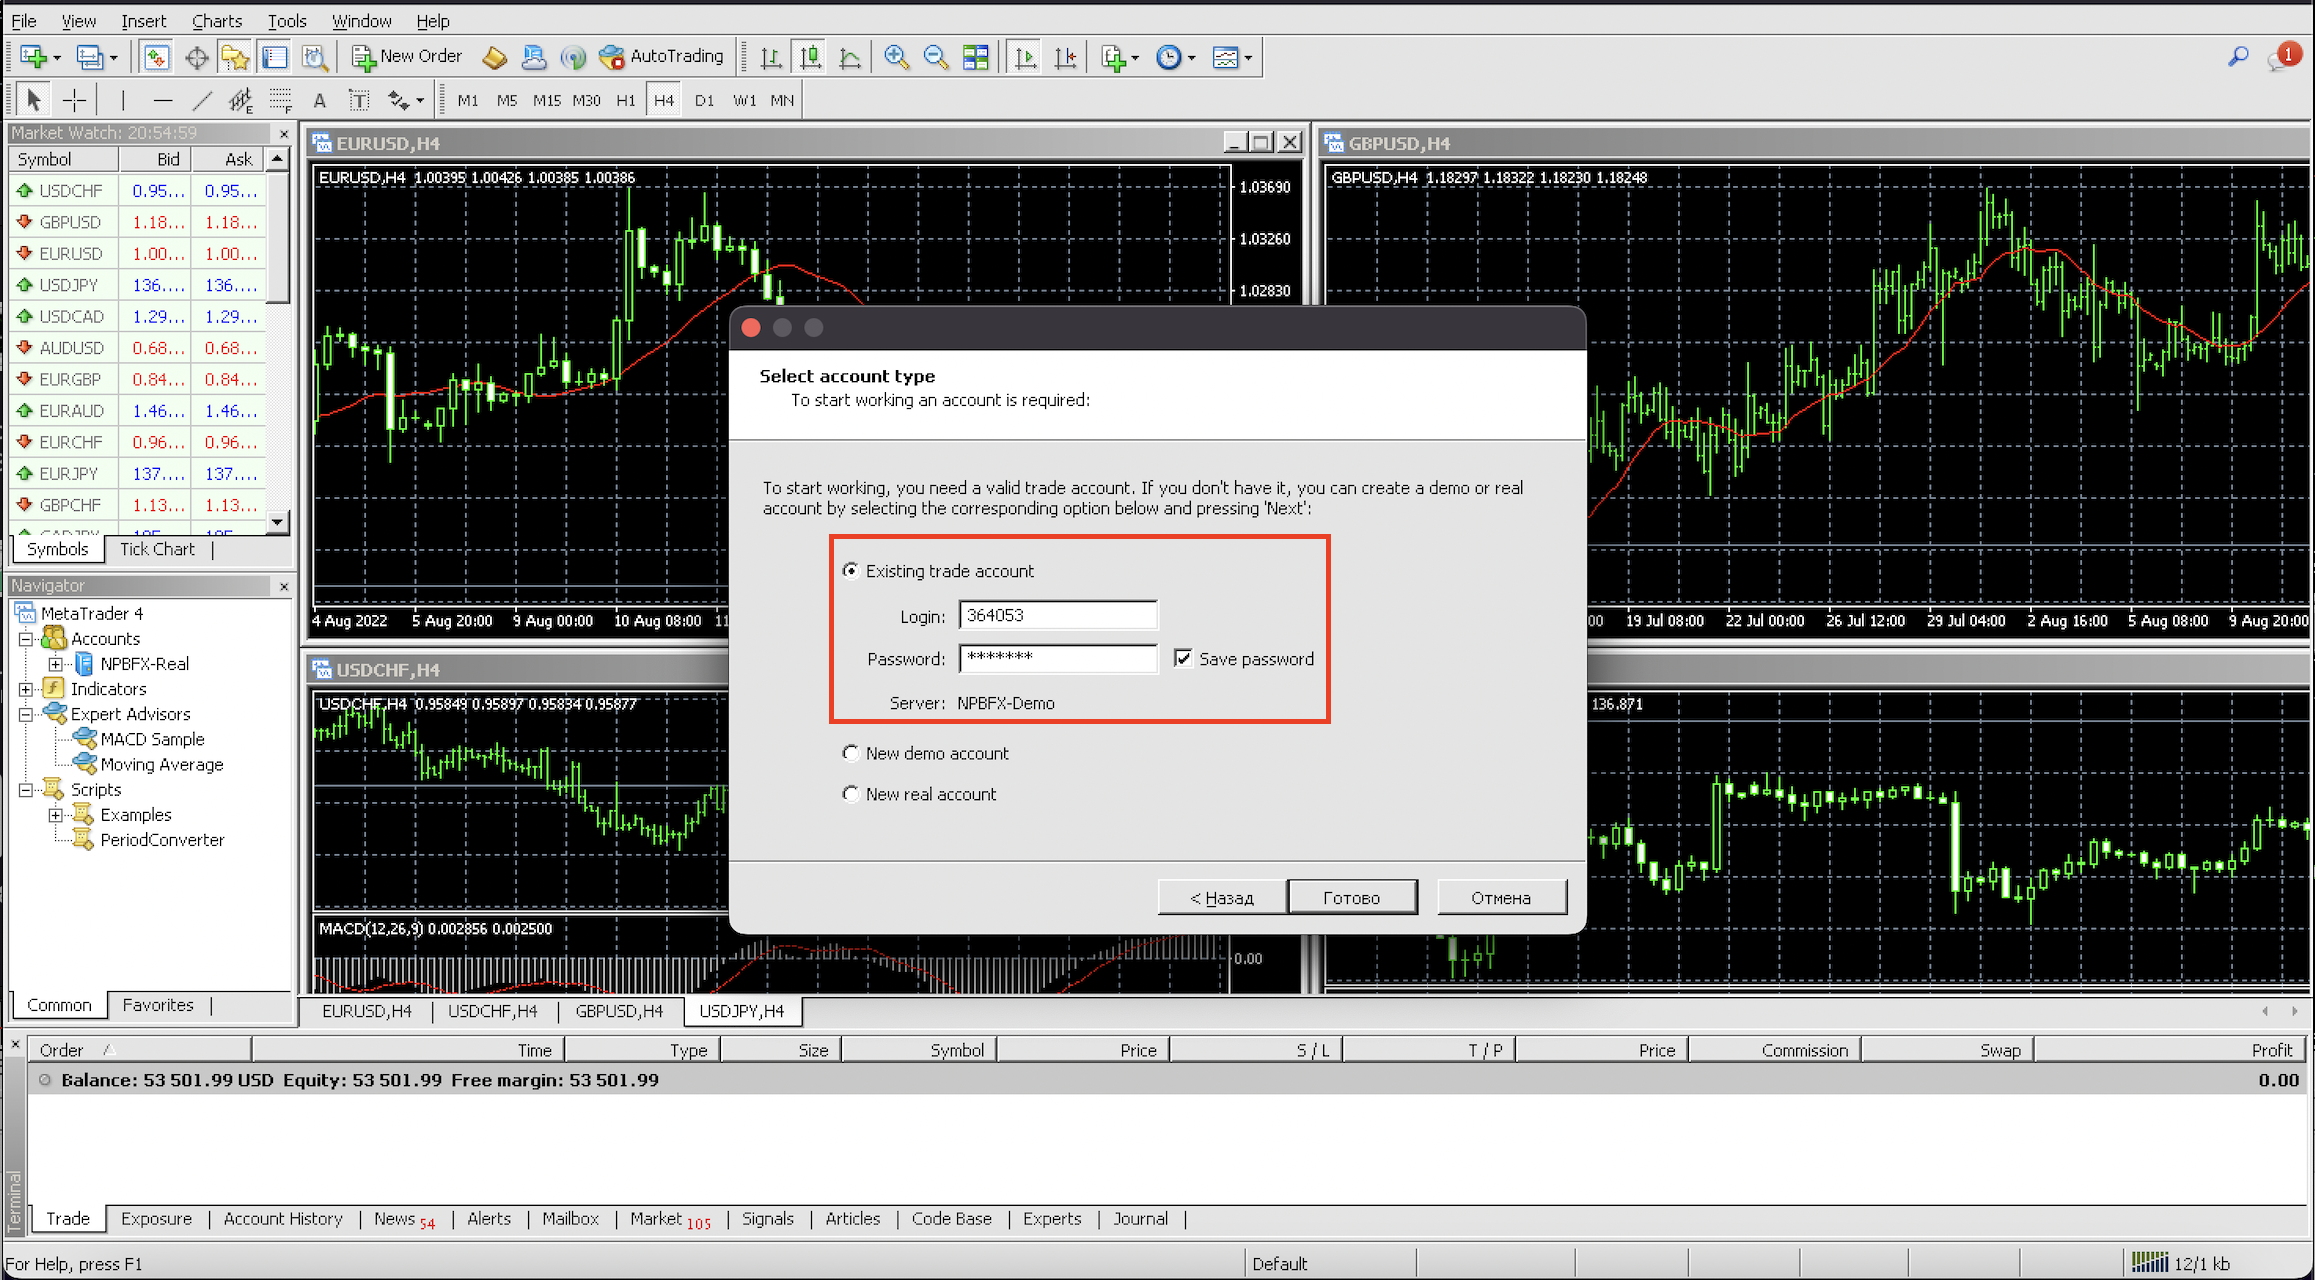Open the Charts menu
The height and width of the screenshot is (1280, 2315).
coord(216,21)
